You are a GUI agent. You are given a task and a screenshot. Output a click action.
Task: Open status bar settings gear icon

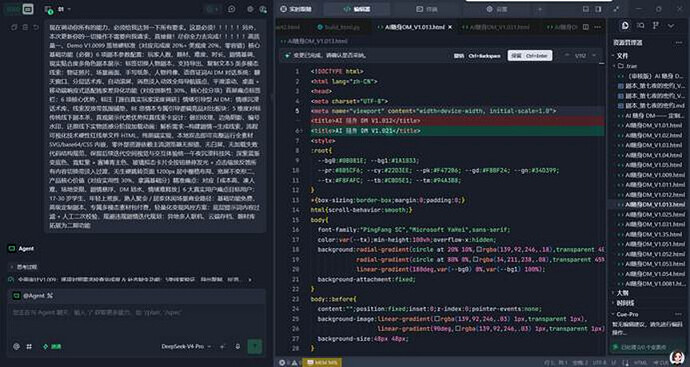(x=283, y=363)
